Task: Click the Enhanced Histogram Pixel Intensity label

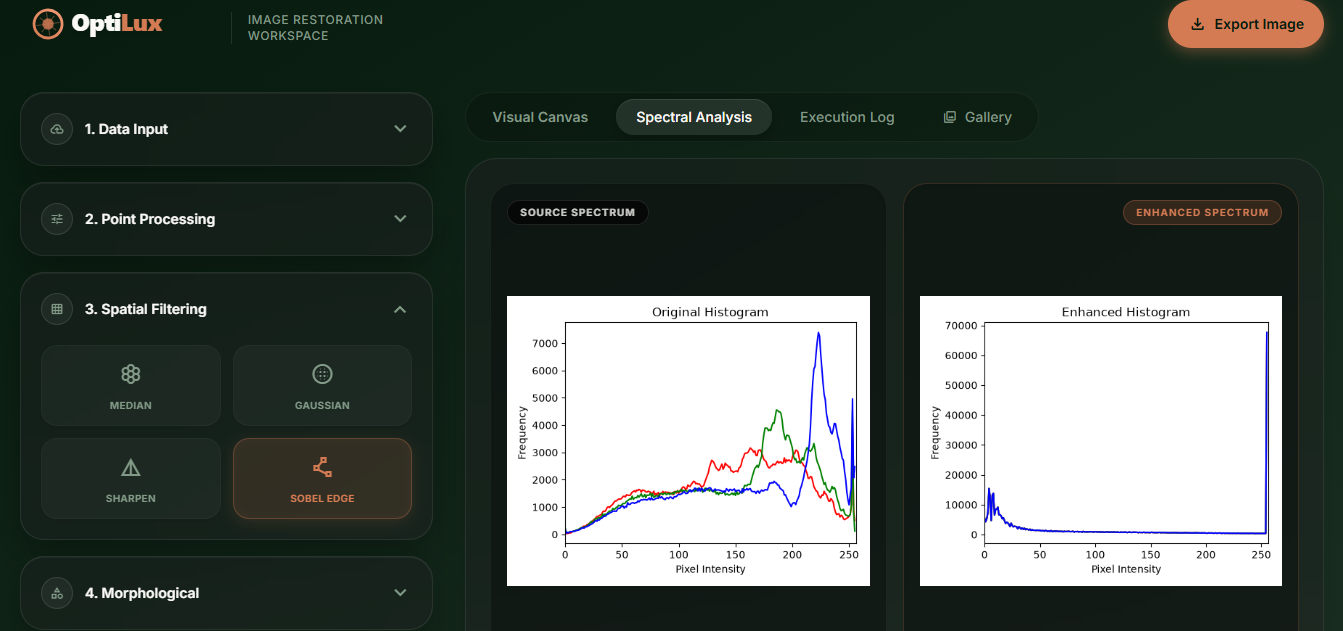Action: 1126,569
